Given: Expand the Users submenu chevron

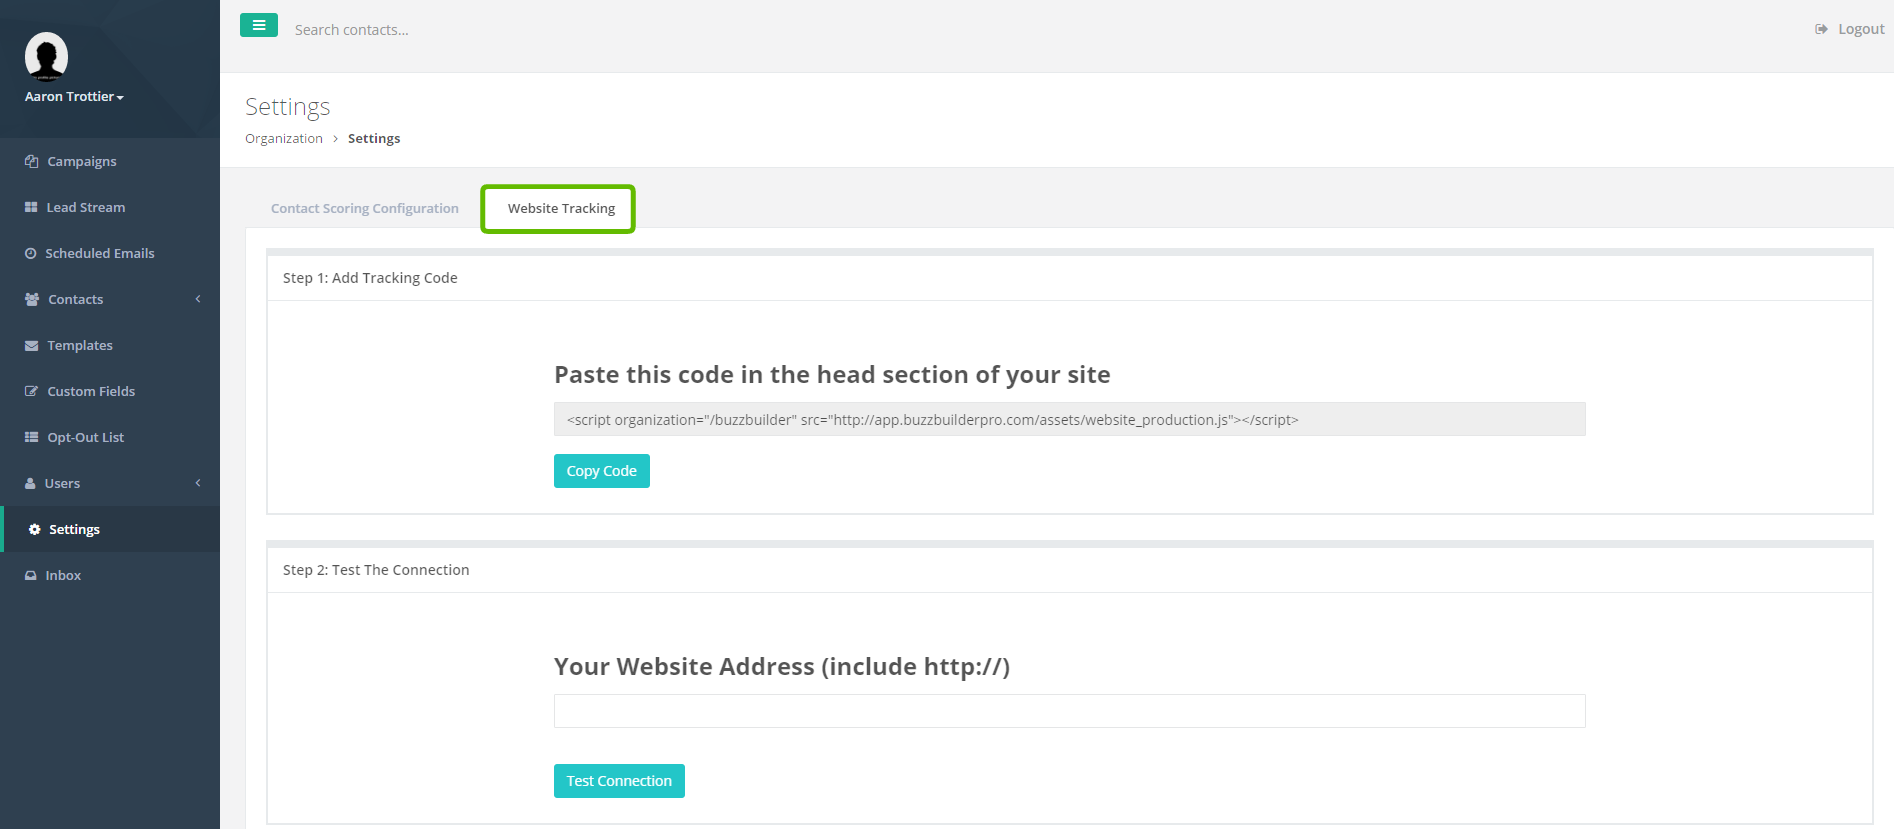Looking at the screenshot, I should pyautogui.click(x=198, y=483).
